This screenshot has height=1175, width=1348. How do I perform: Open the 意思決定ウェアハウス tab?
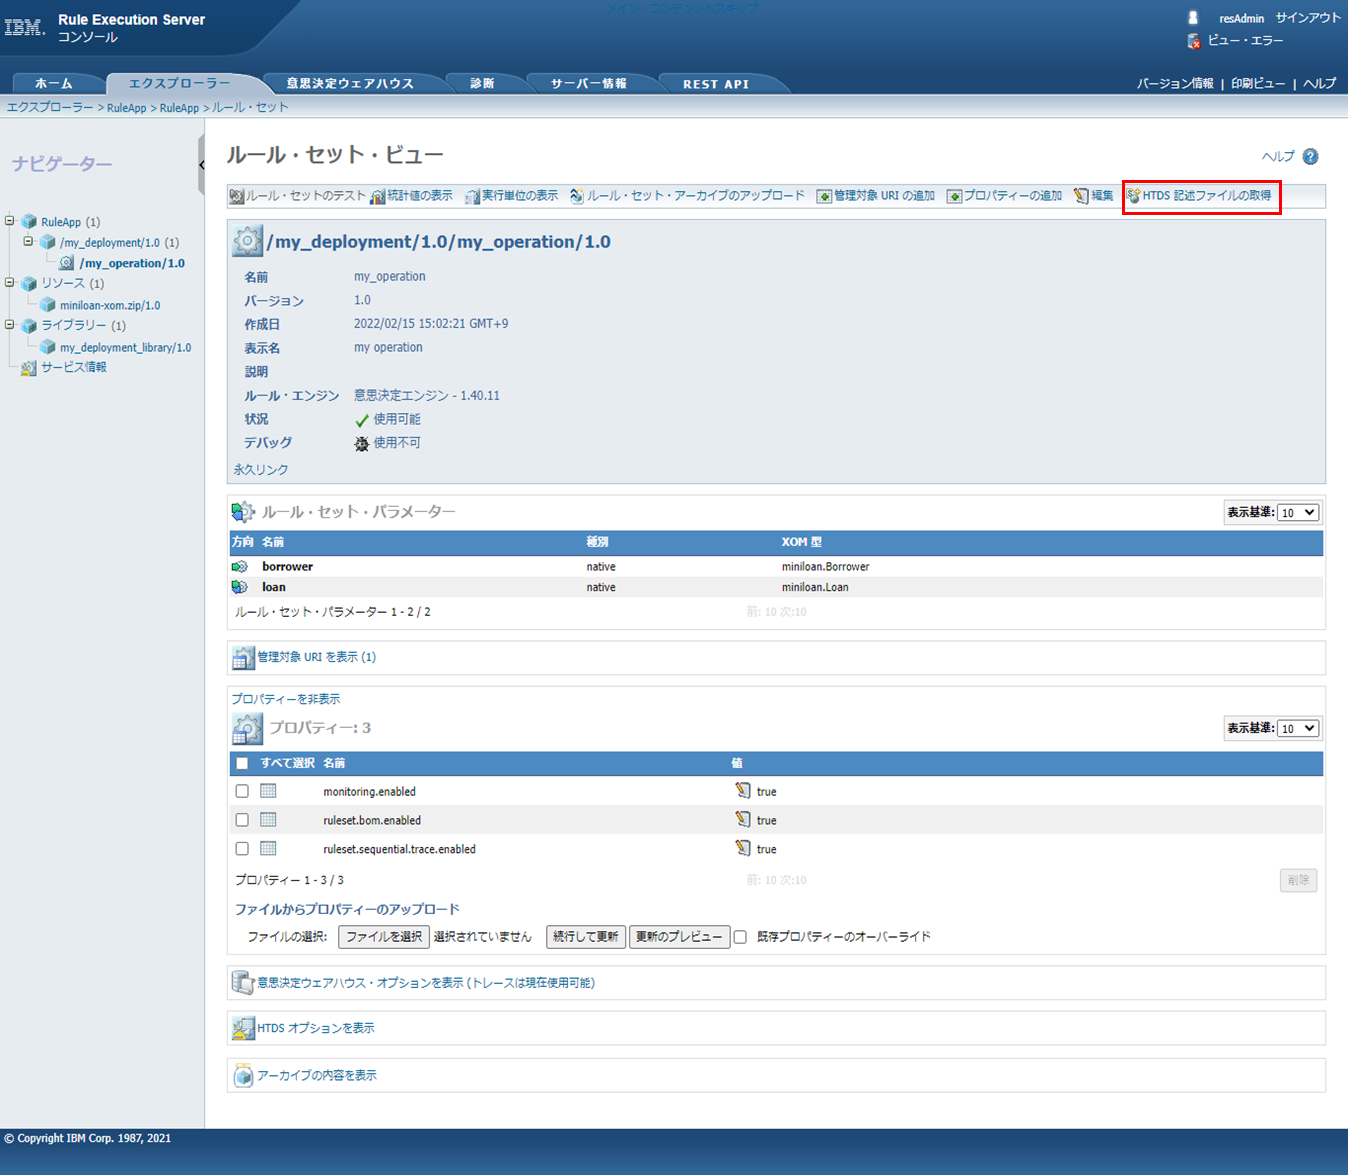point(350,84)
